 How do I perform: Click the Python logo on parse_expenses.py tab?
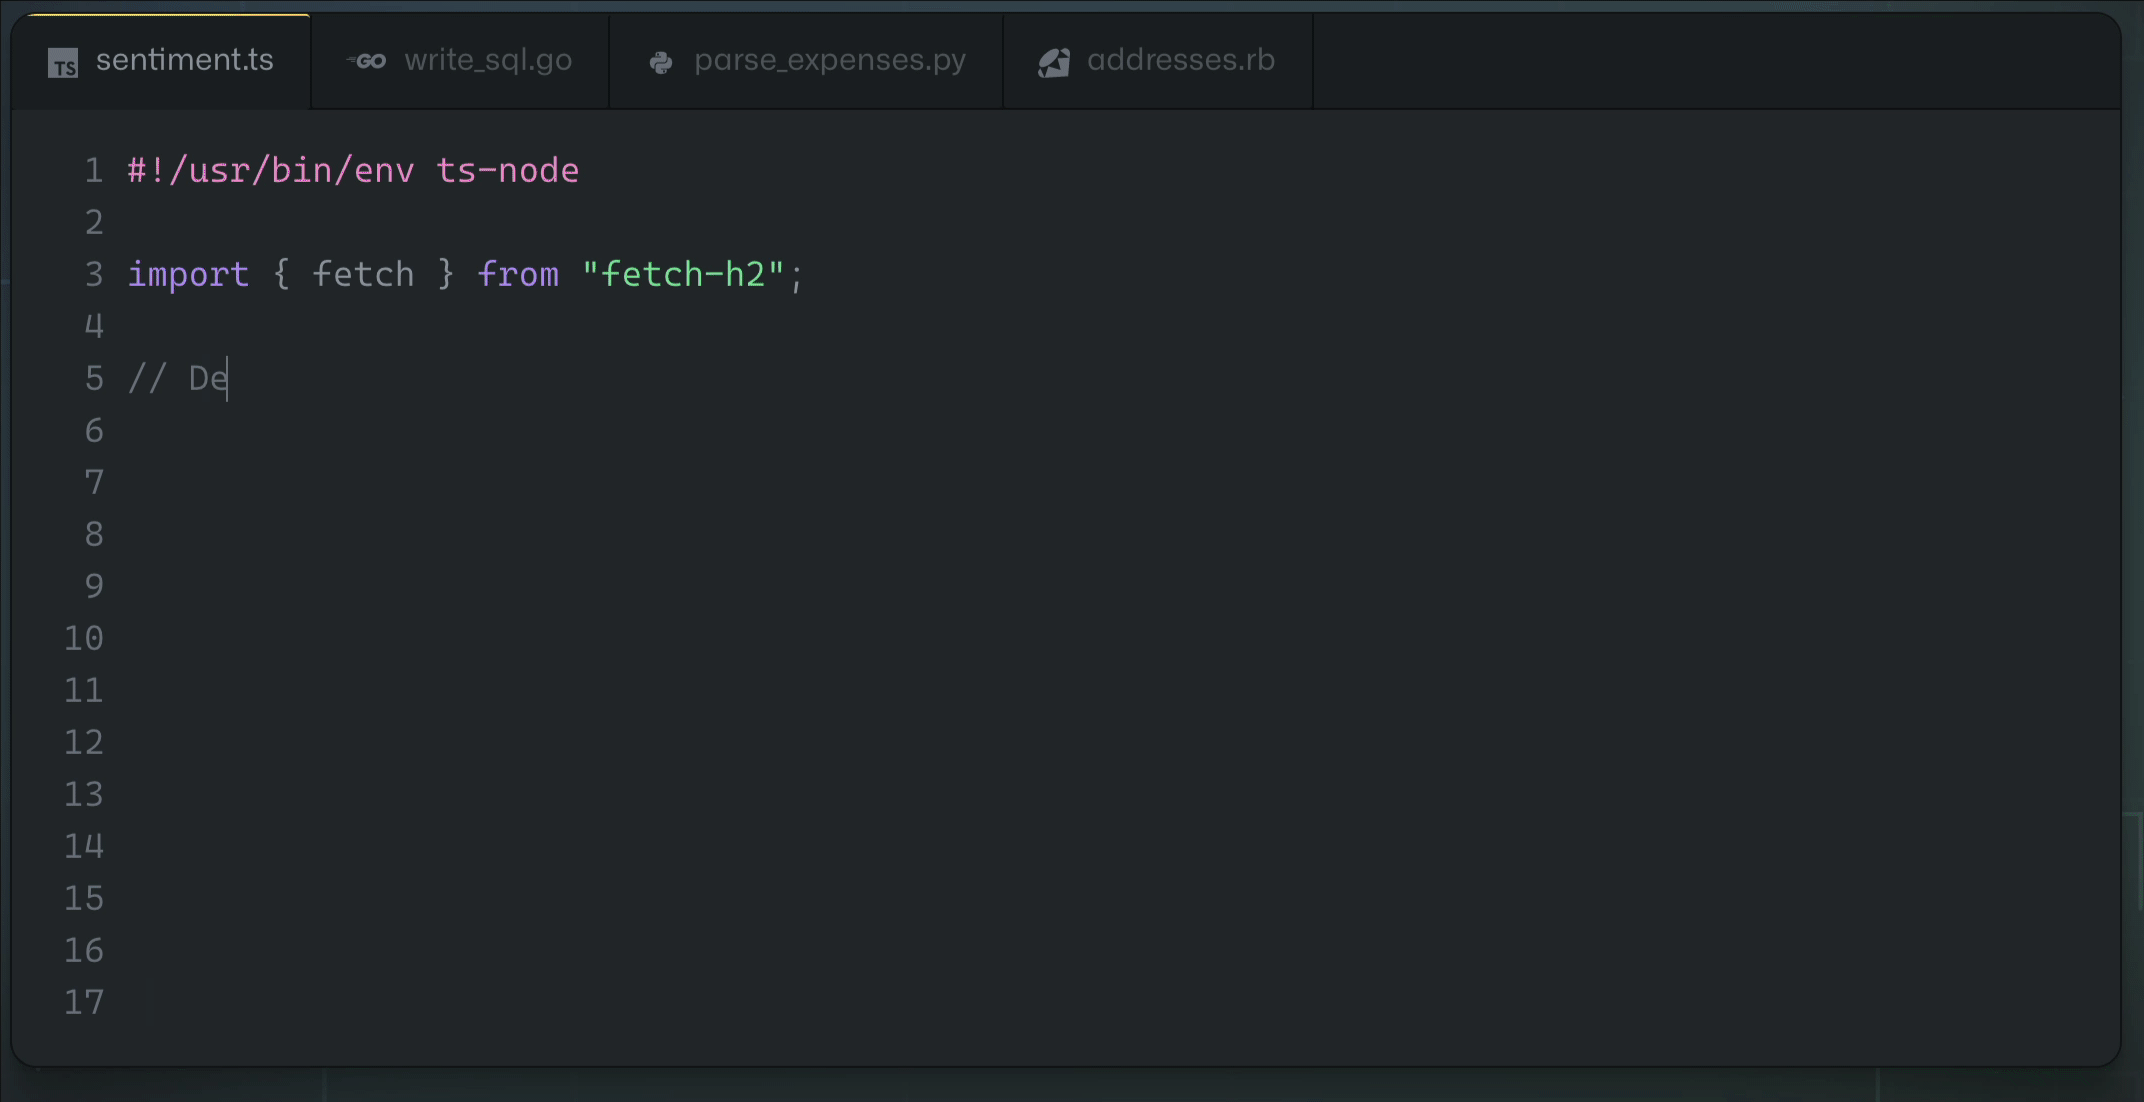point(661,63)
